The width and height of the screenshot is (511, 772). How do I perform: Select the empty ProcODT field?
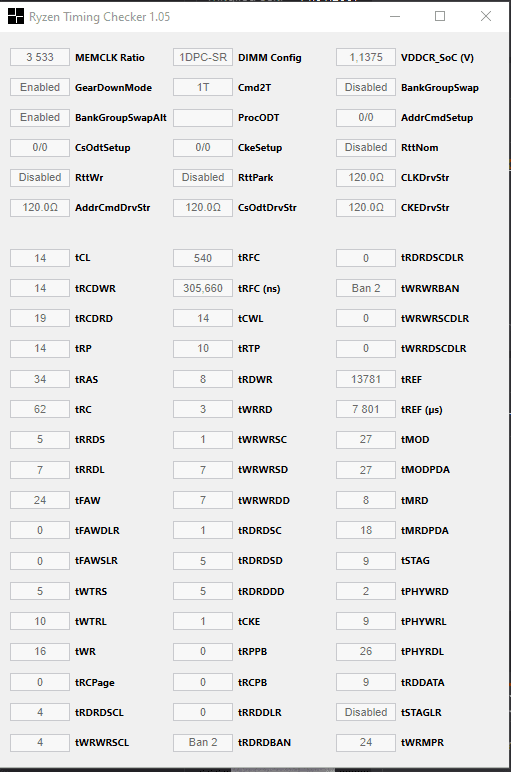point(203,117)
